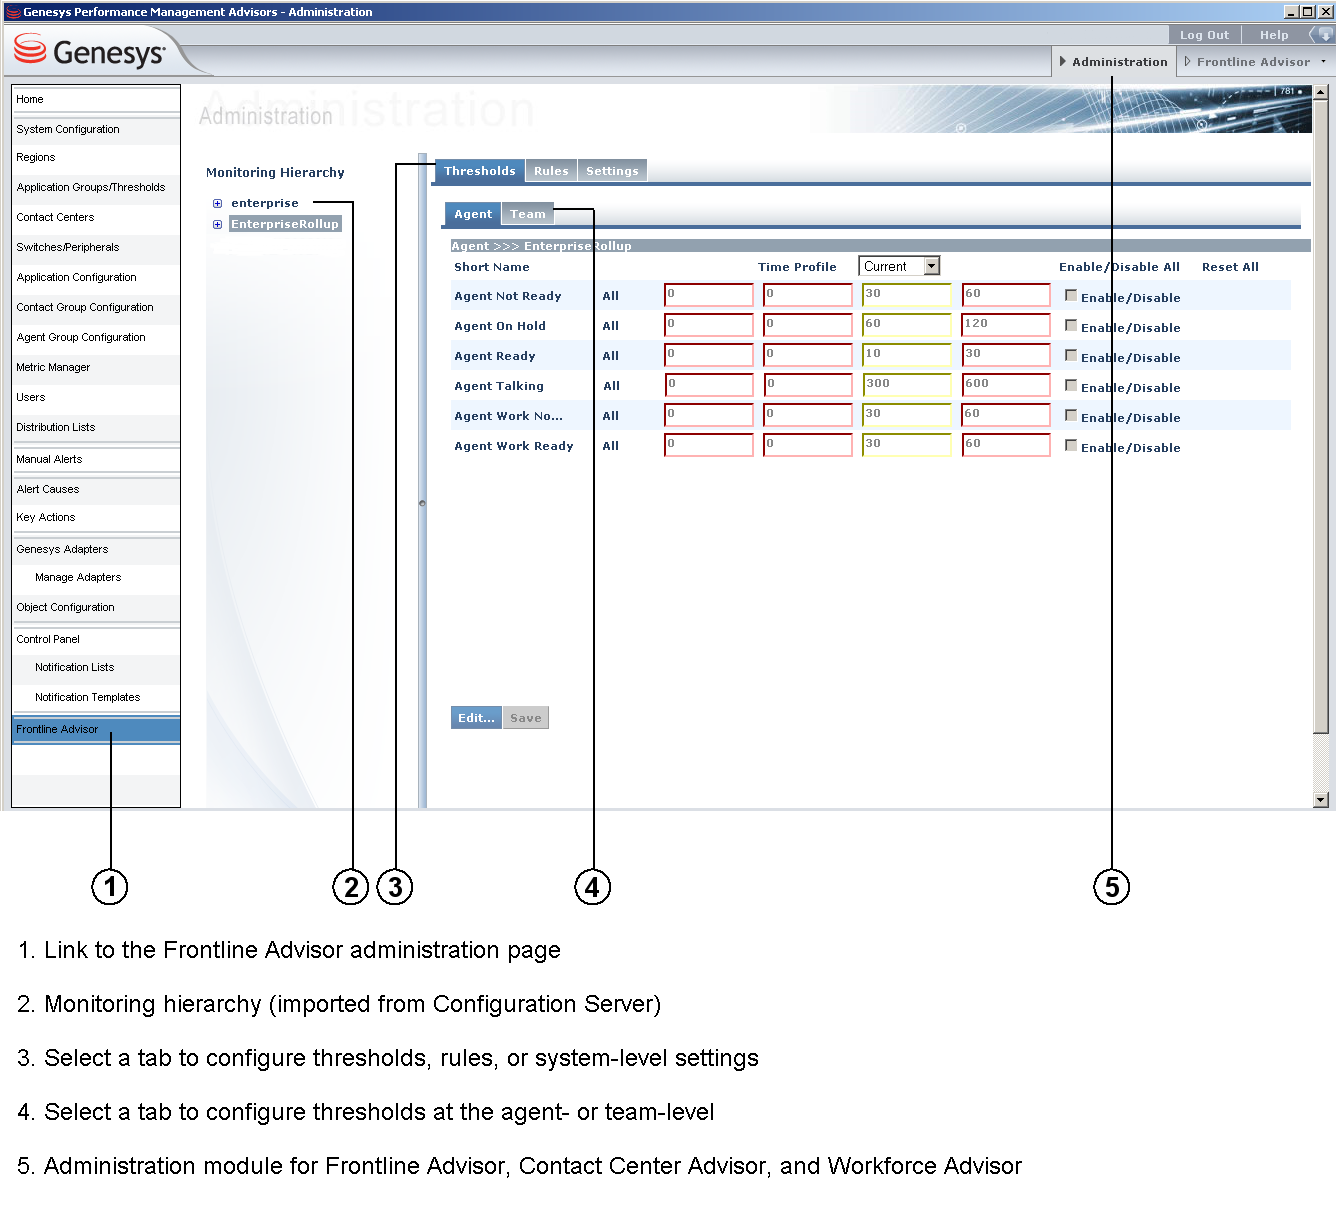The height and width of the screenshot is (1206, 1336).
Task: Open the Settings tab
Action: pos(612,171)
